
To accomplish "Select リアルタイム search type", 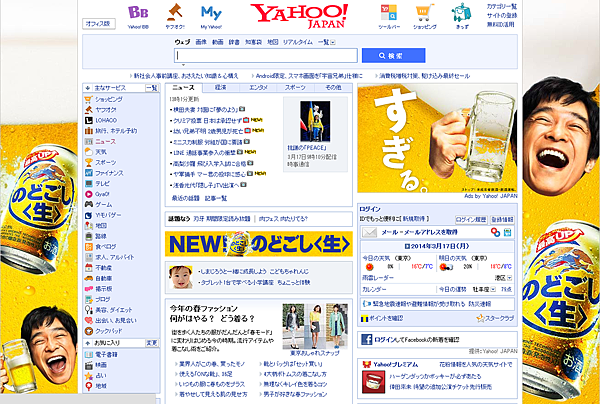I will [297, 42].
